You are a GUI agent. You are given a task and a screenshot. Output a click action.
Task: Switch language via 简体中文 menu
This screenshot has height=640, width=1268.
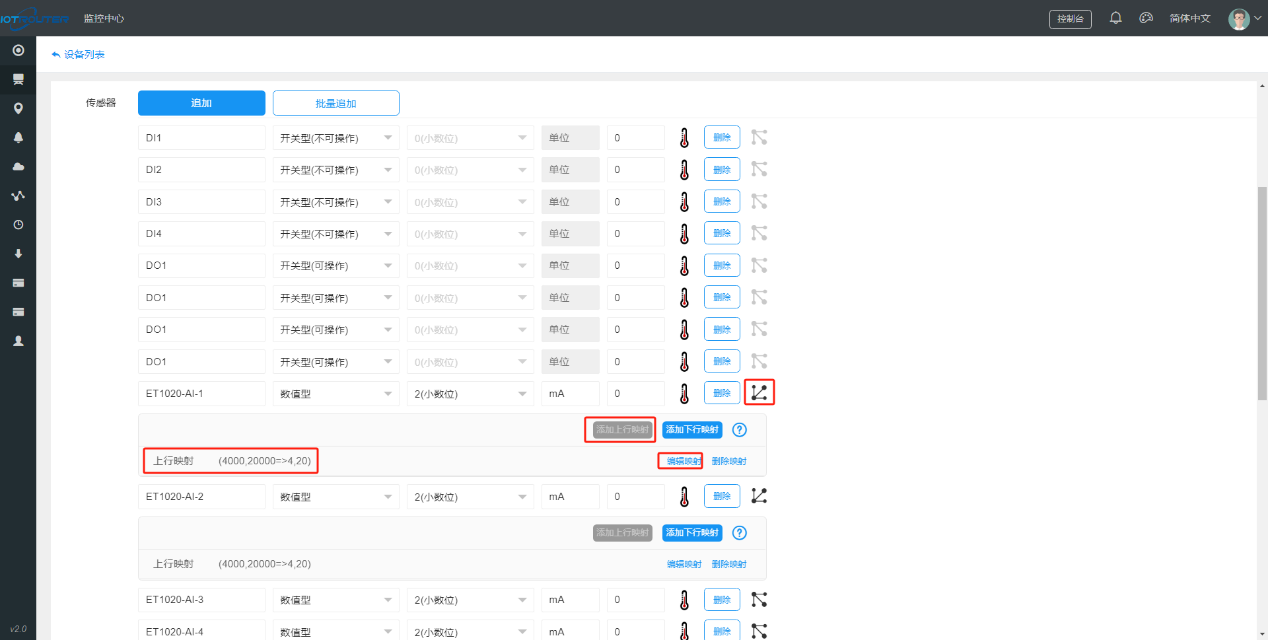point(1189,19)
